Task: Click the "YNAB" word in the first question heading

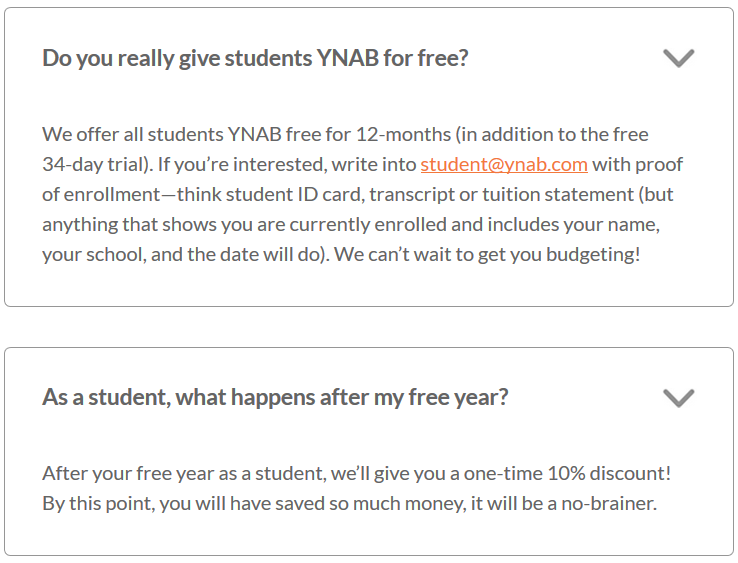Action: click(348, 58)
